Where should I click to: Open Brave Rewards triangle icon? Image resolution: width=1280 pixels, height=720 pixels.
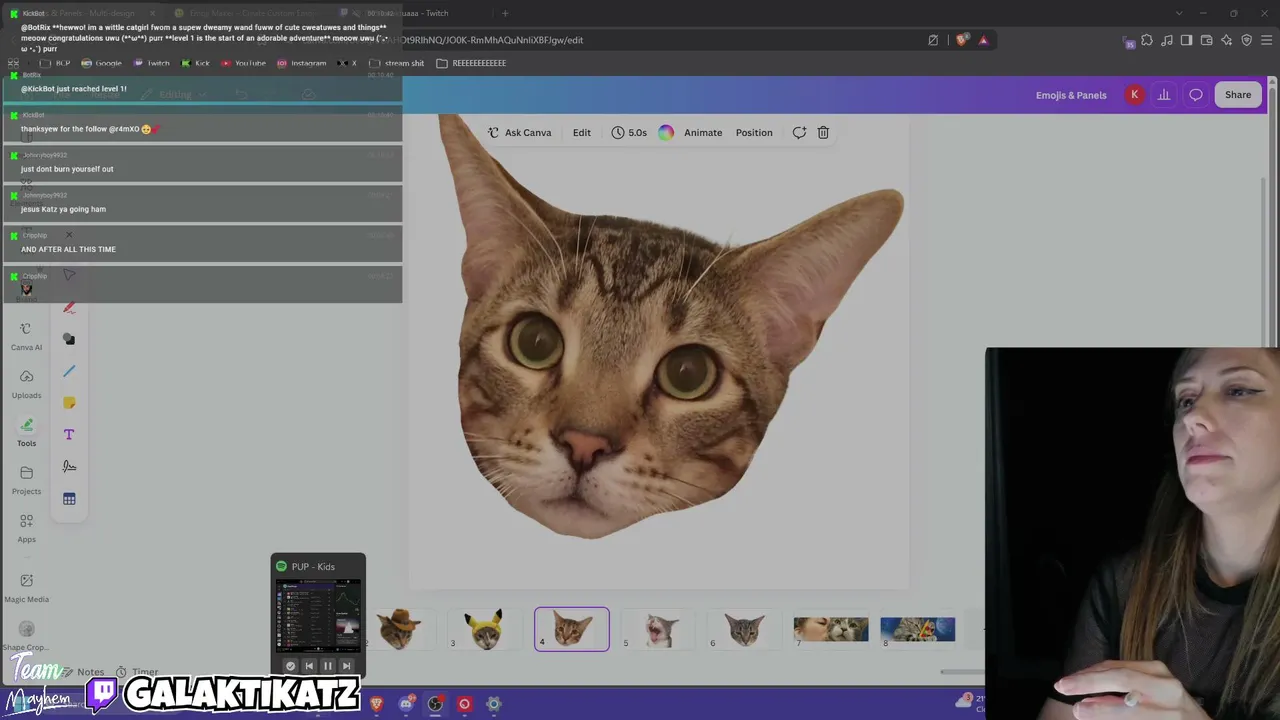tap(983, 40)
